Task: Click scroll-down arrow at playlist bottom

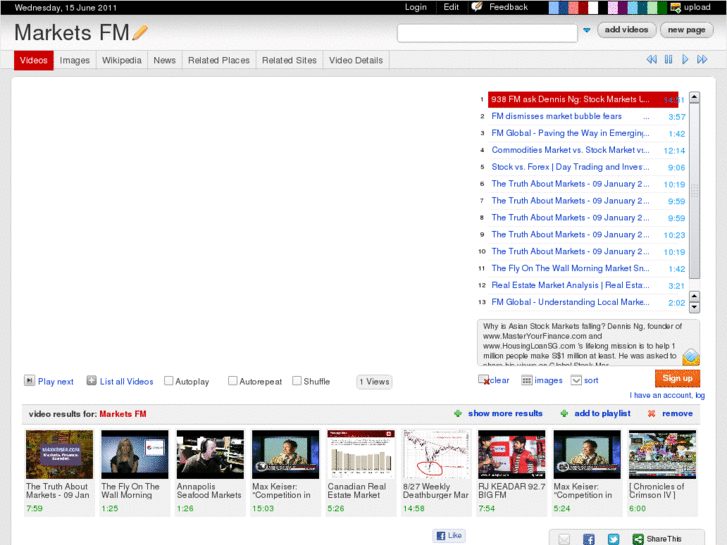Action: [x=694, y=307]
